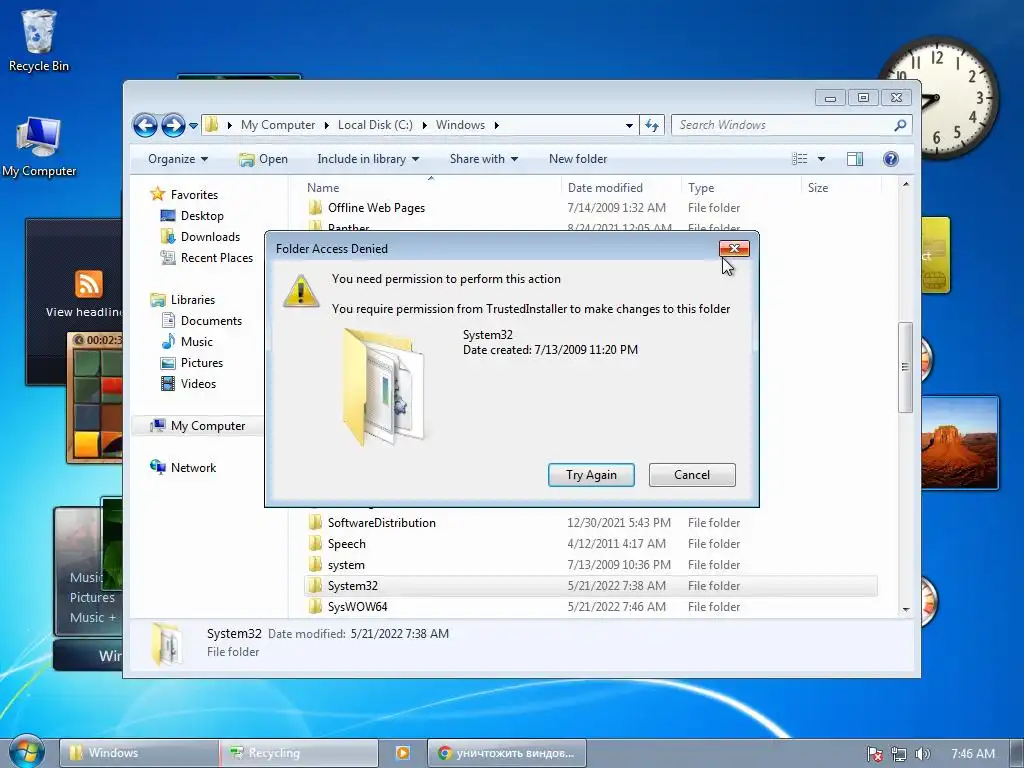Click the Try Again button
The image size is (1024, 768).
[591, 475]
